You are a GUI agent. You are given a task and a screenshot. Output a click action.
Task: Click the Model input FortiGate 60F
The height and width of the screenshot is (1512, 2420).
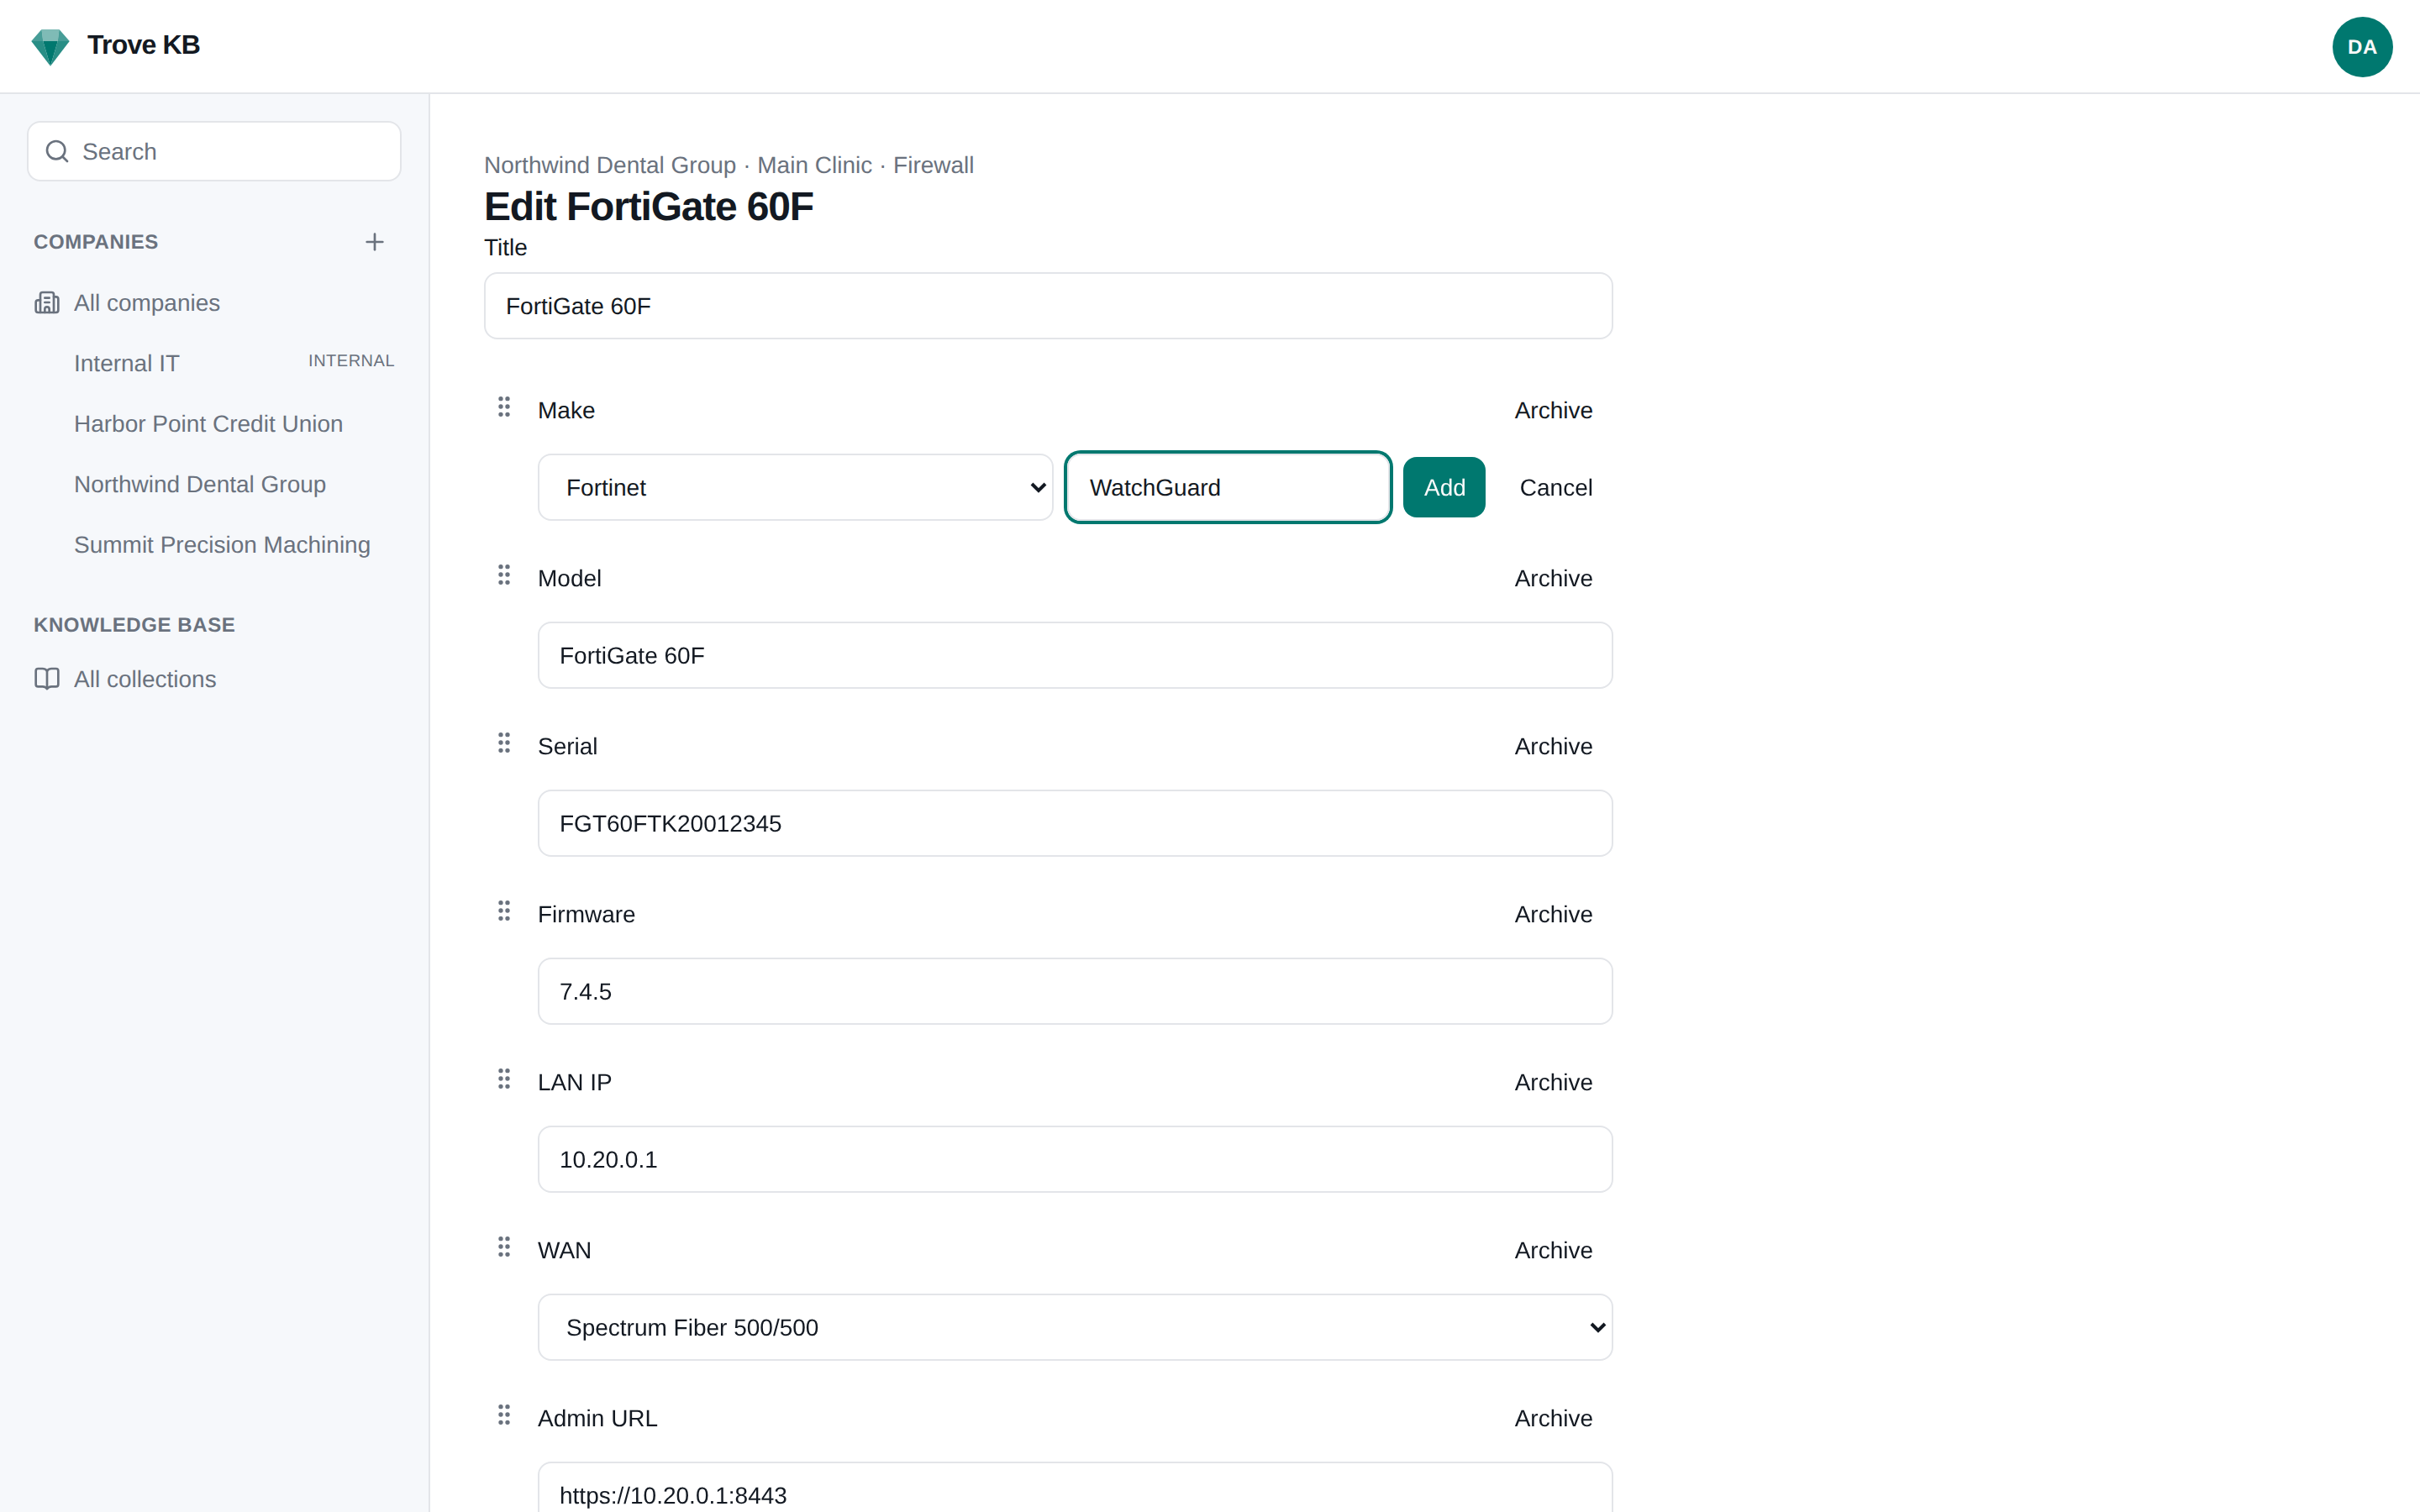[1075, 655]
